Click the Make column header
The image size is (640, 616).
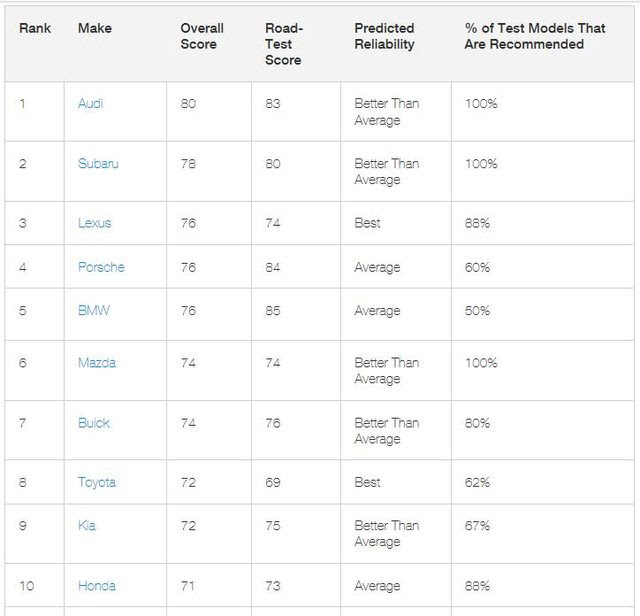[x=95, y=28]
